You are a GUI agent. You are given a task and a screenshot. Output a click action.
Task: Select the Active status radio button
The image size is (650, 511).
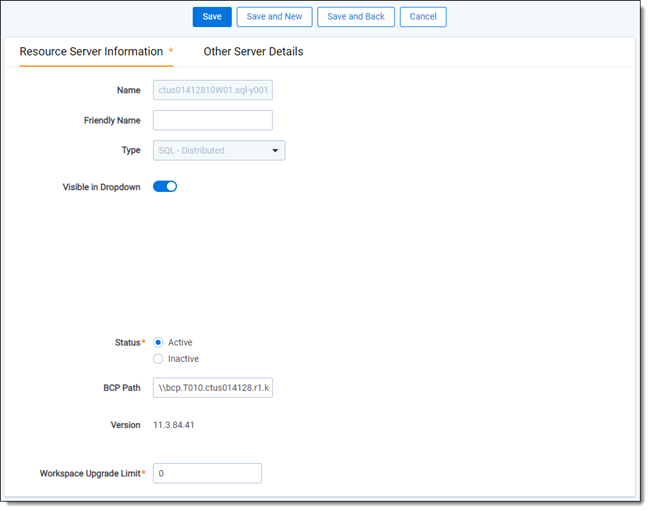point(158,342)
